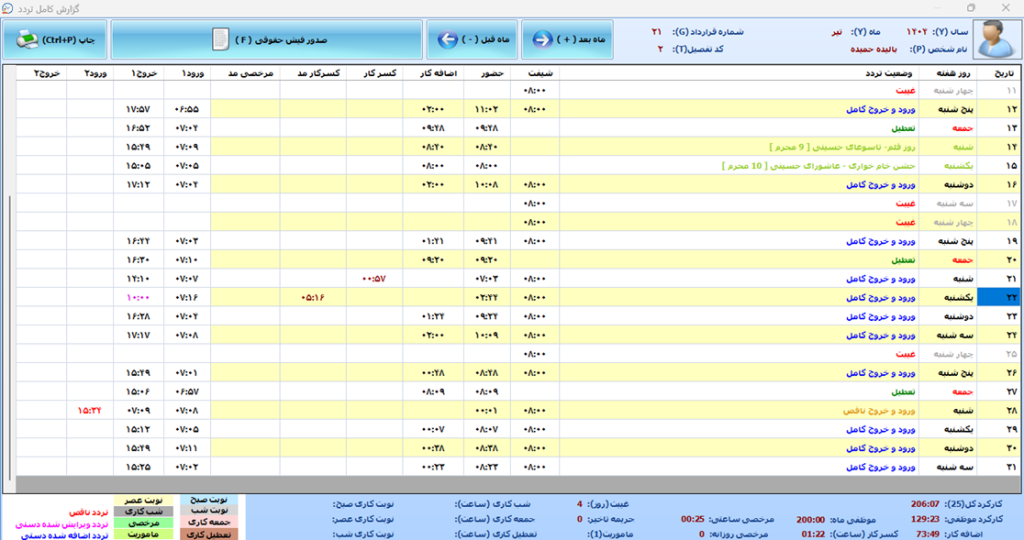Click the blue نوبت صبح legend swatch

(x=208, y=498)
